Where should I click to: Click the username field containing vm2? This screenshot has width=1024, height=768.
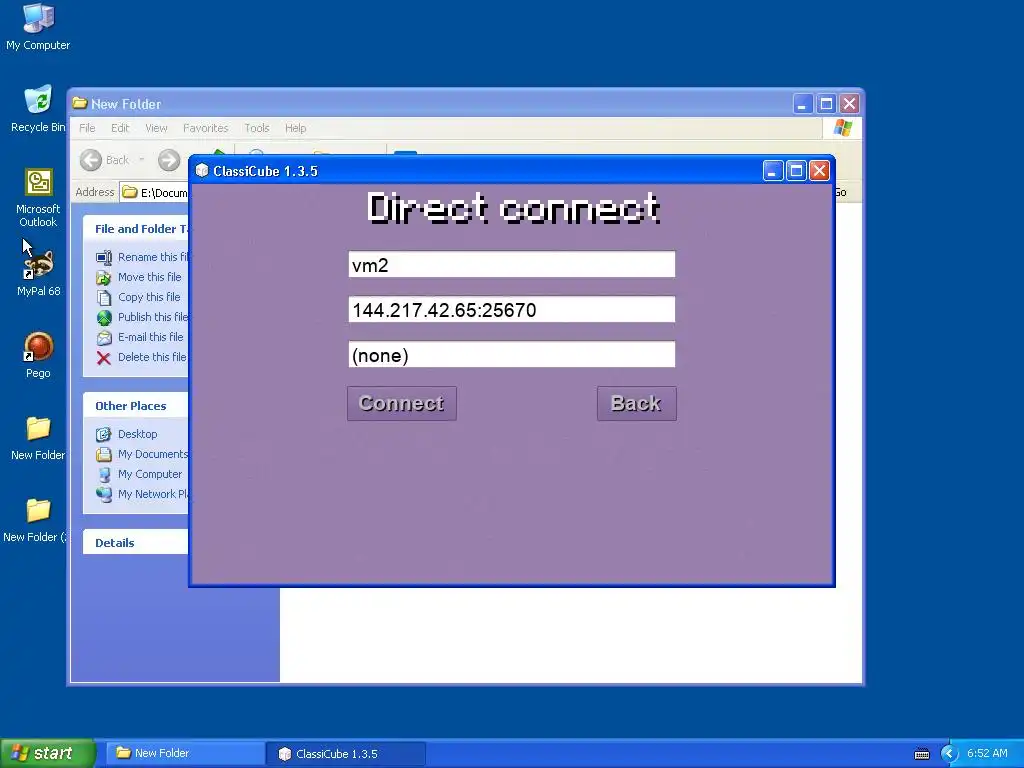click(511, 264)
